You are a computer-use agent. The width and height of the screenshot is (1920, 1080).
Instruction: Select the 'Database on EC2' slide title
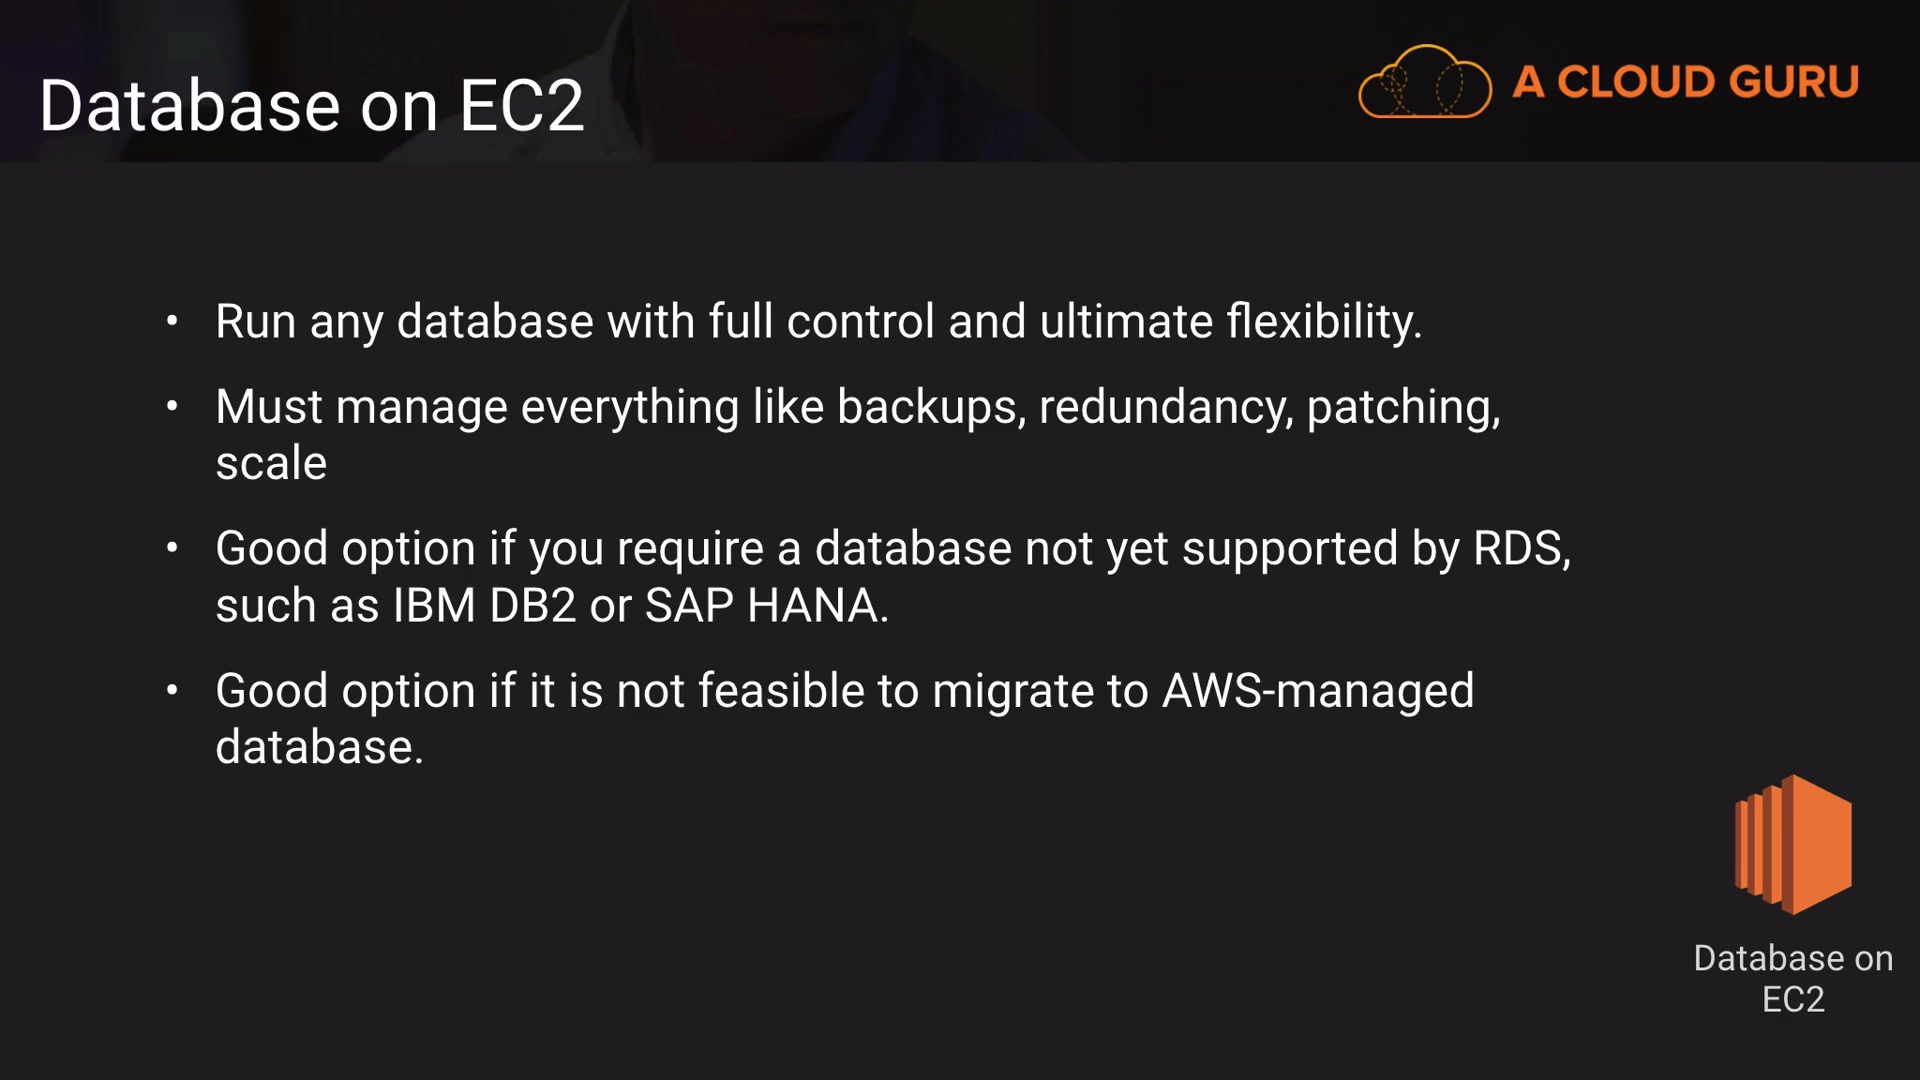tap(311, 105)
